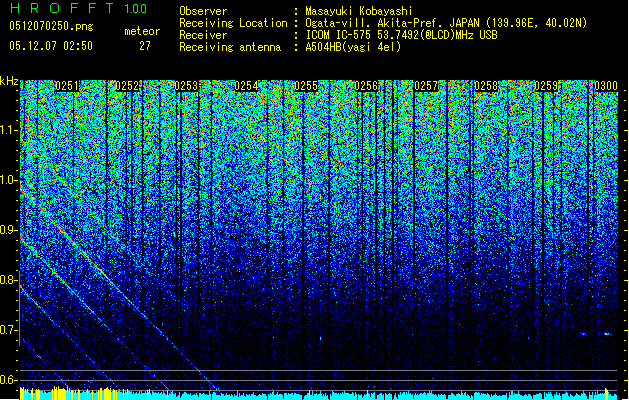This screenshot has height=400, width=629.
Task: Click the meteor echo blip beneath 0300
Action: tap(607, 334)
